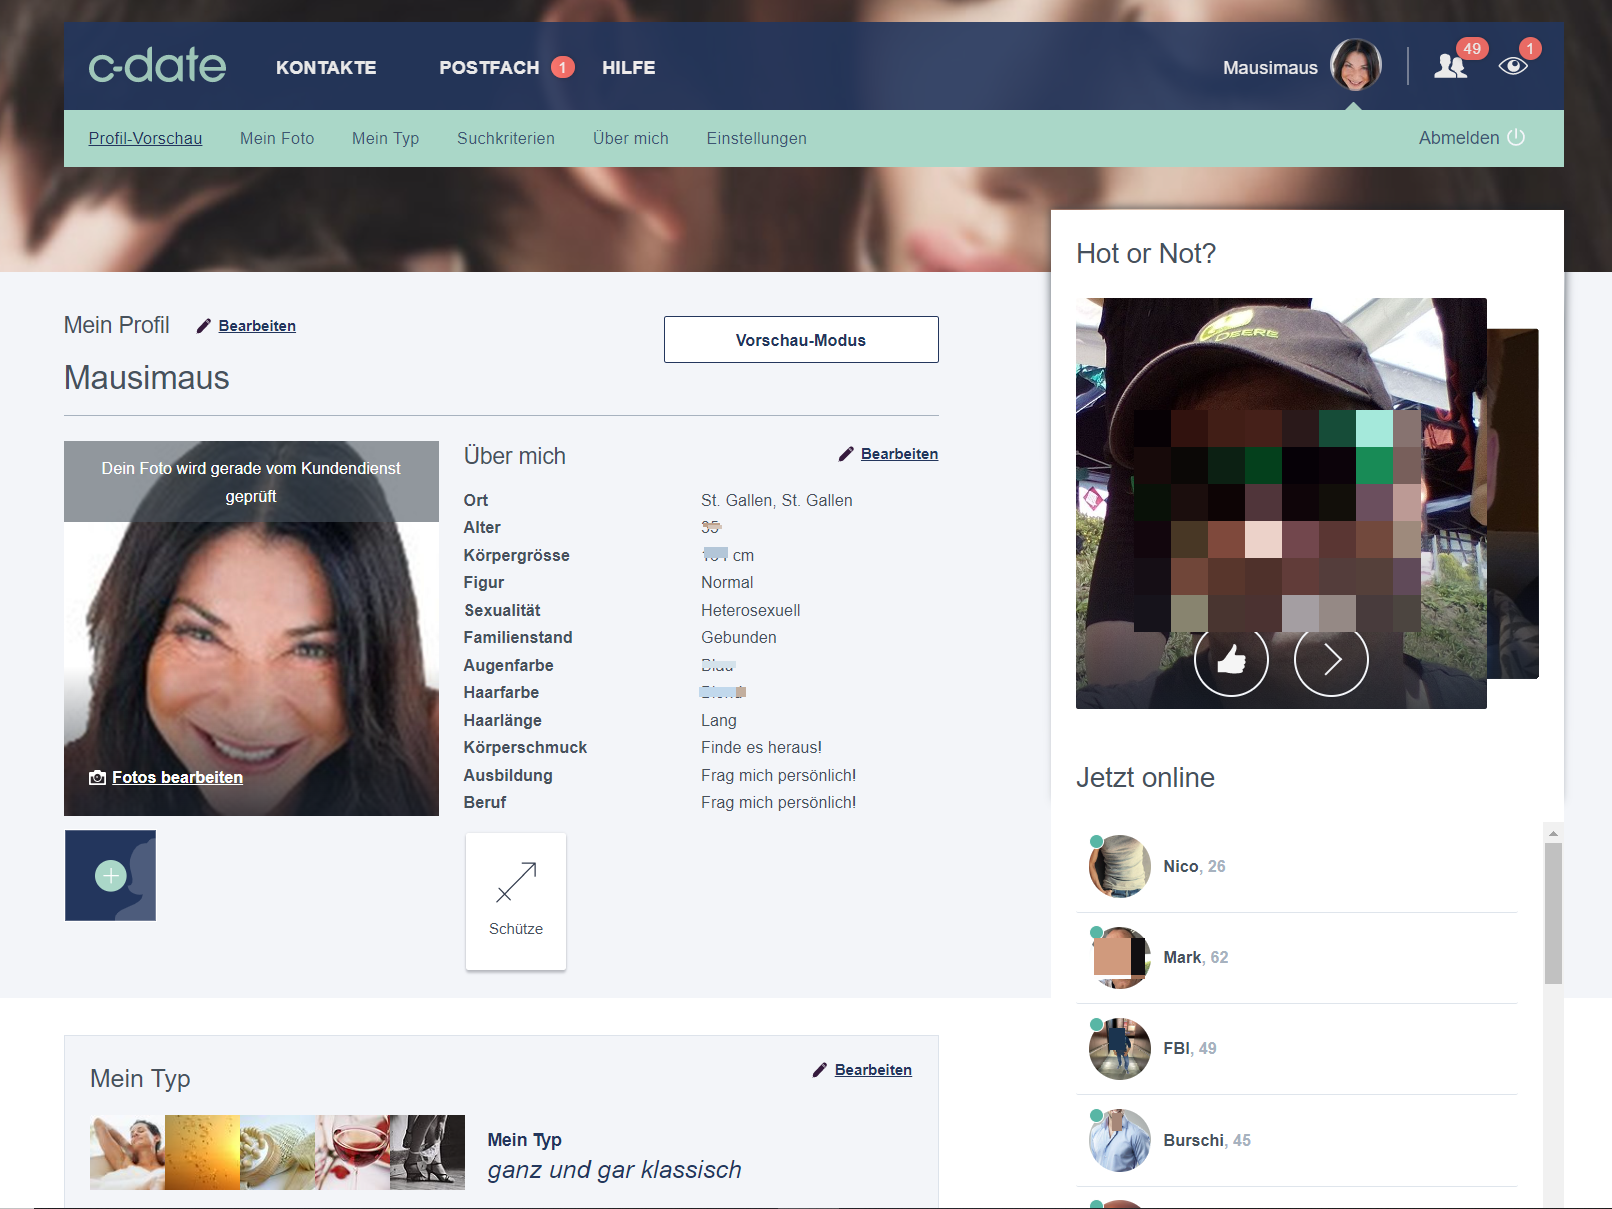Click the Mein Typ image strip
This screenshot has width=1612, height=1209.
click(x=277, y=1152)
